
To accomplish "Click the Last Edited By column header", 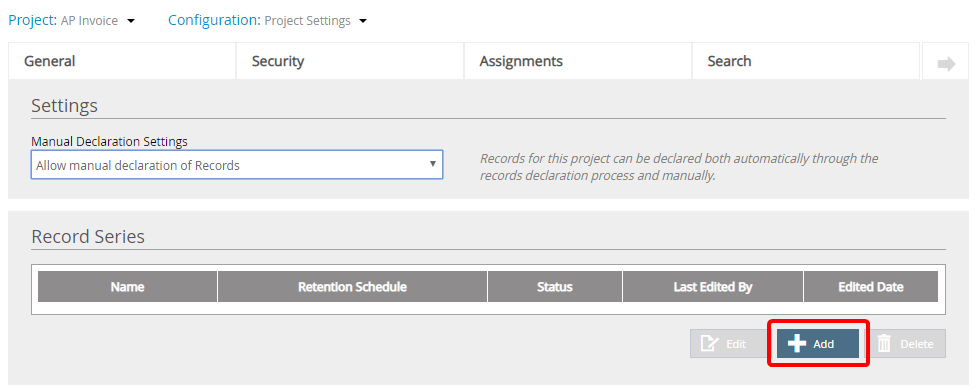I will pos(713,287).
